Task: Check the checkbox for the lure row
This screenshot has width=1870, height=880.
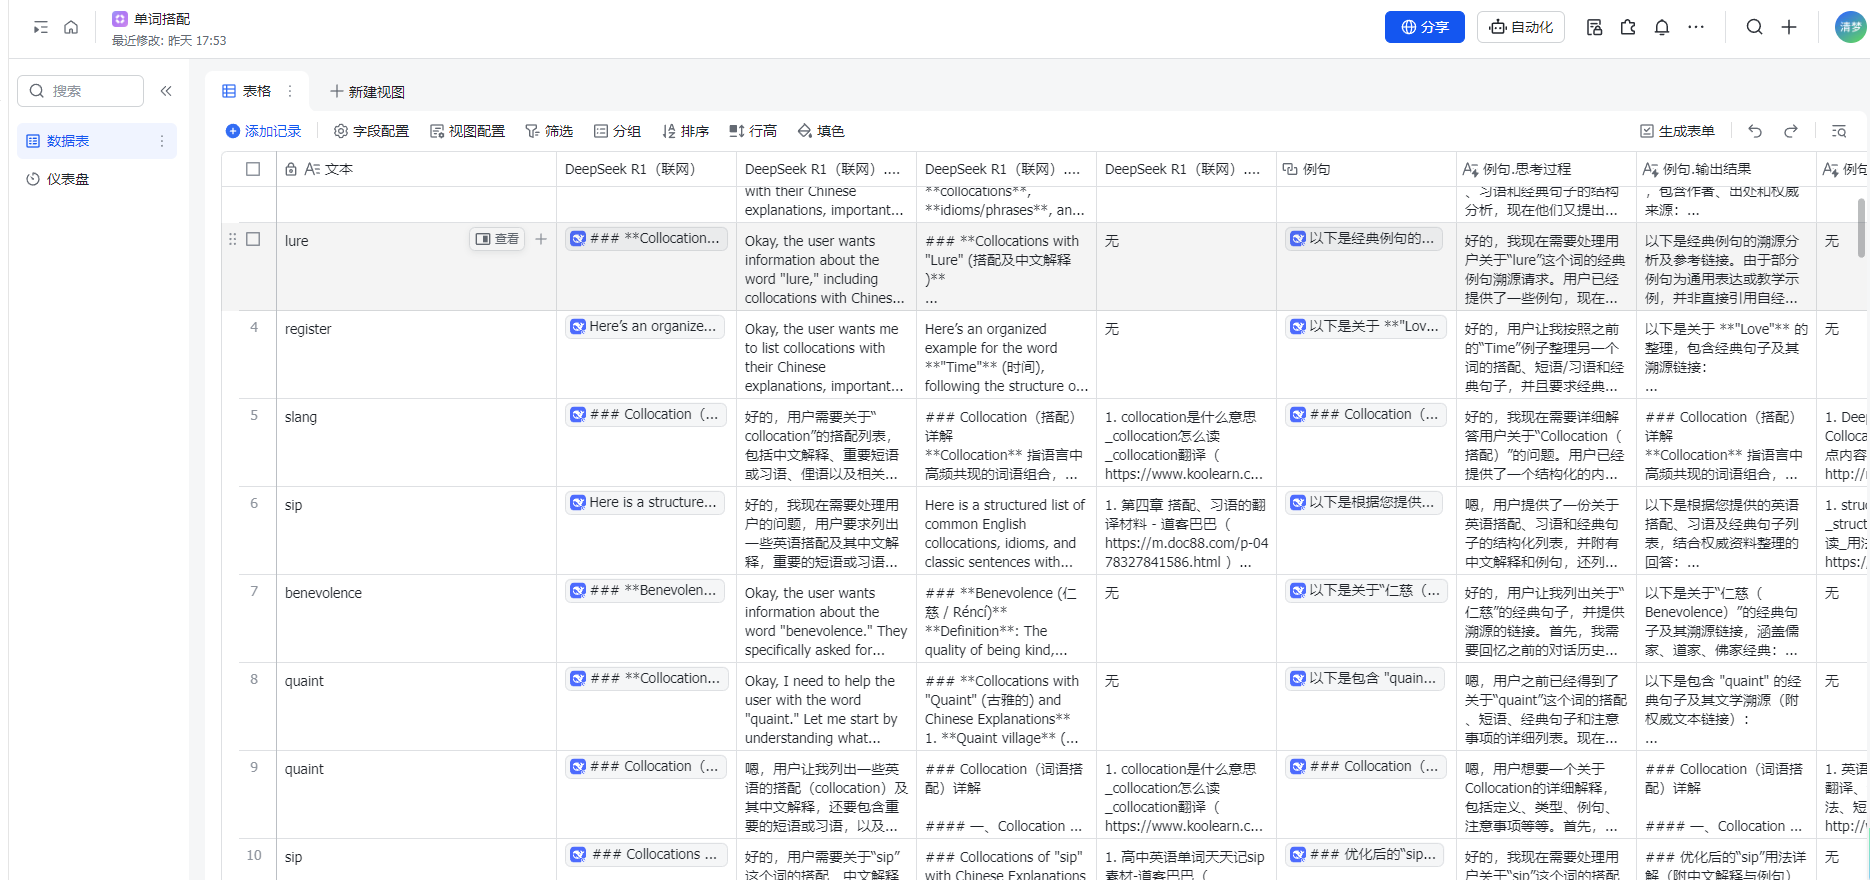Action: point(253,240)
